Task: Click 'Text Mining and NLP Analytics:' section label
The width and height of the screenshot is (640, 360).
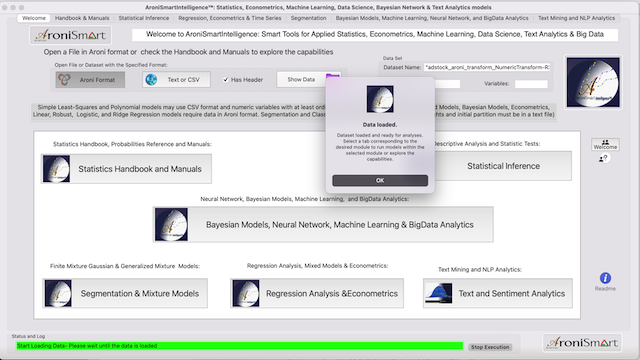Action: coord(480,269)
